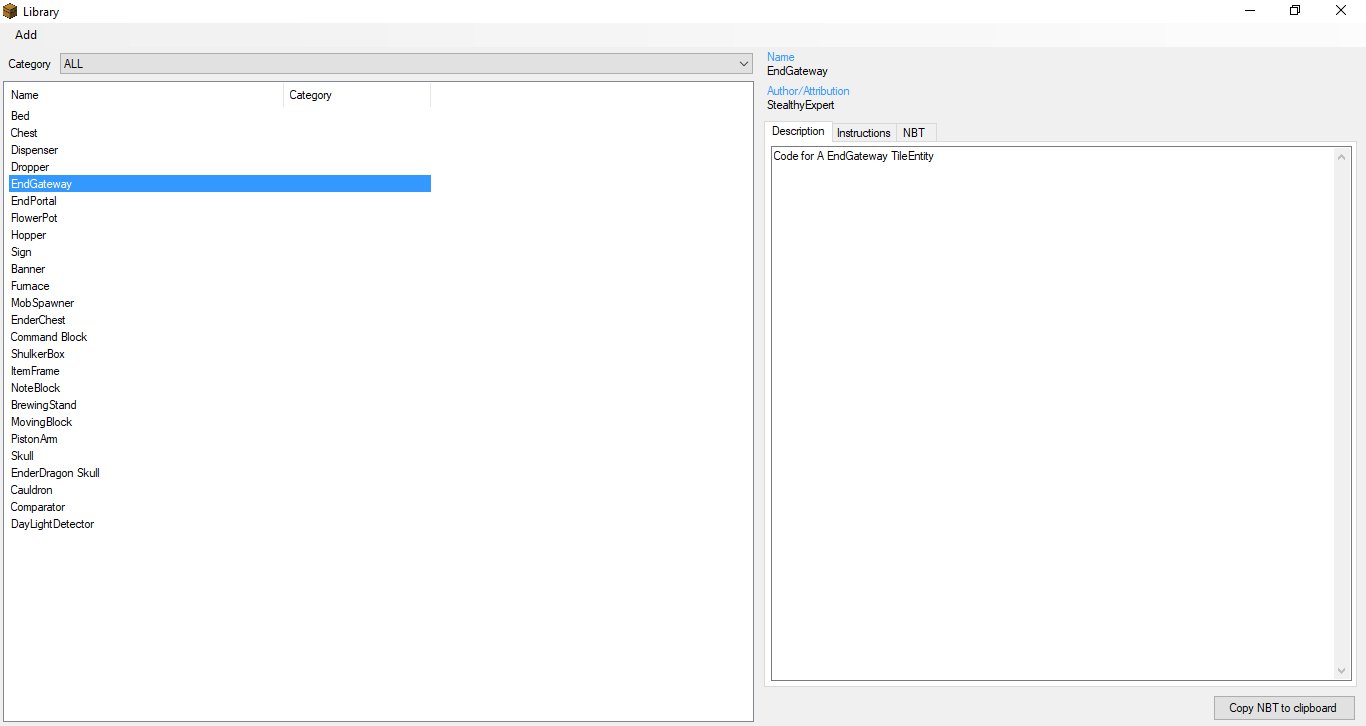Select the DayLightDetector entry
The image size is (1366, 726).
[52, 524]
